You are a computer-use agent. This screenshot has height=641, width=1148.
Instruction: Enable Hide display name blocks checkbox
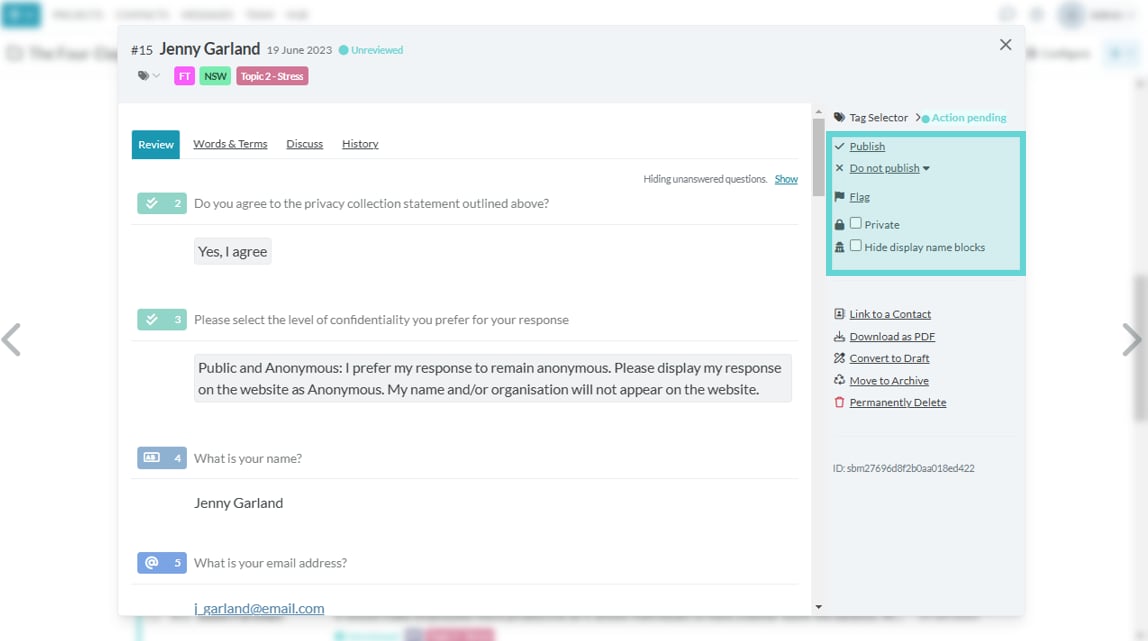coord(856,246)
